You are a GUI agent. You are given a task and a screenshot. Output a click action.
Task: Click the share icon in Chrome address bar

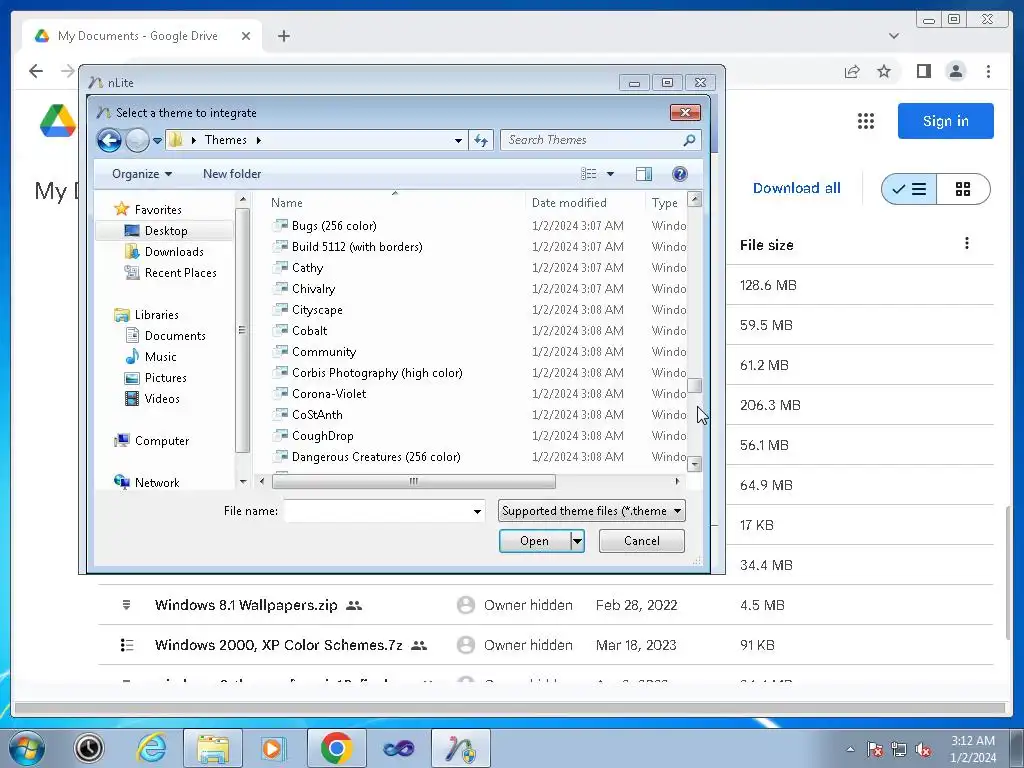tap(852, 71)
